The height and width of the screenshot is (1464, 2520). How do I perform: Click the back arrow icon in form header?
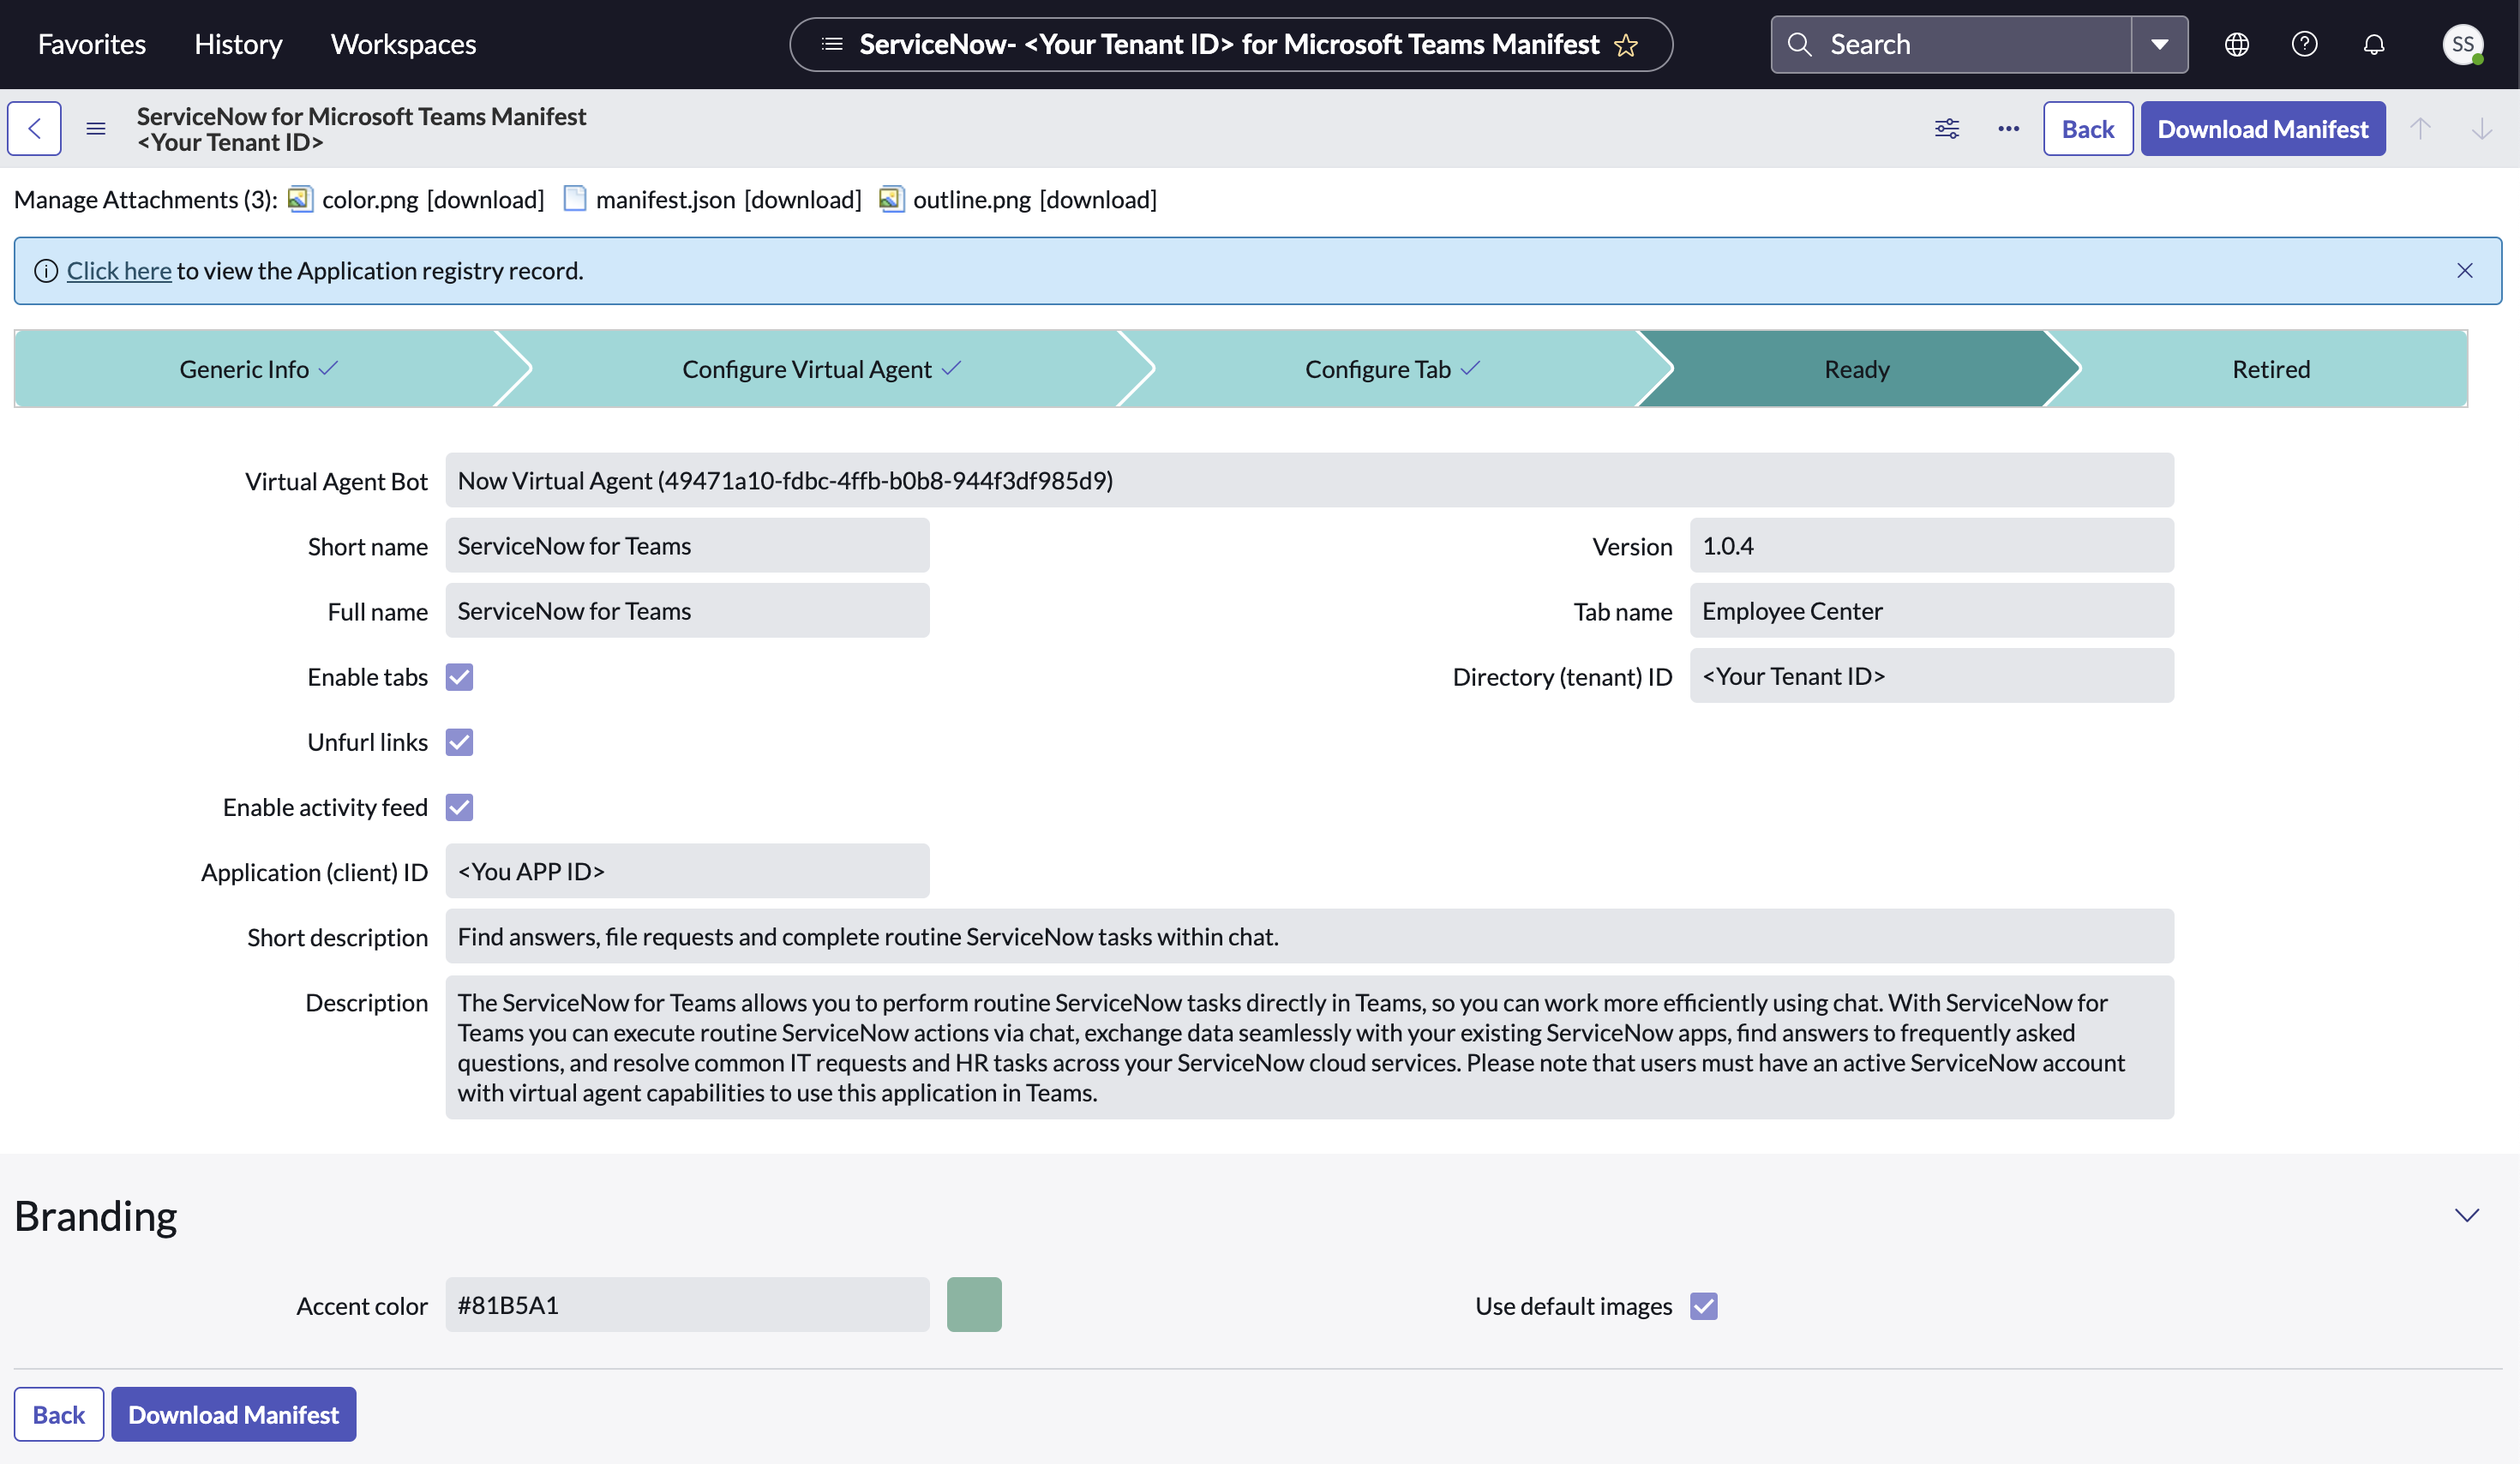coord(34,128)
